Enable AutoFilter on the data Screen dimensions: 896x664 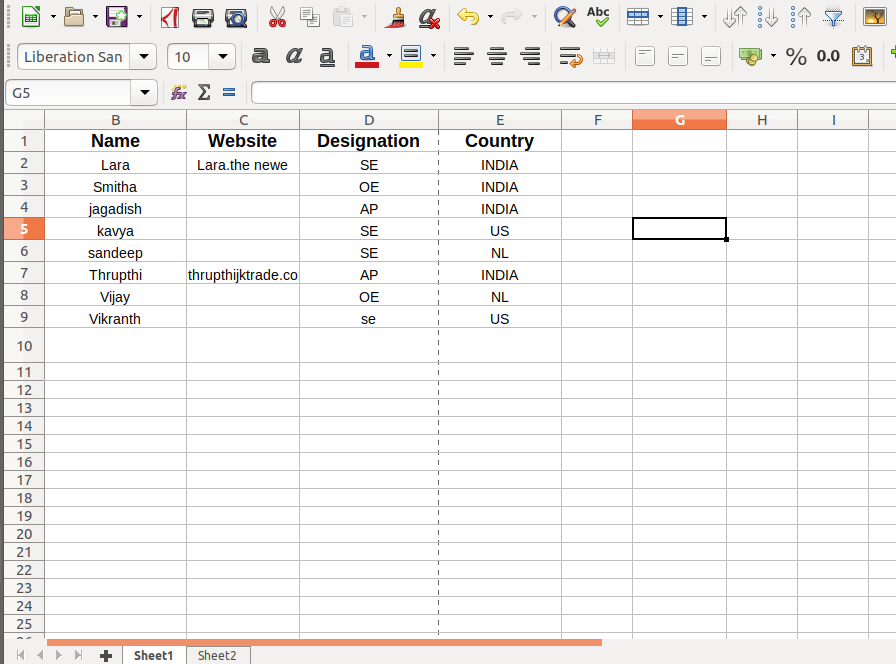(x=833, y=17)
